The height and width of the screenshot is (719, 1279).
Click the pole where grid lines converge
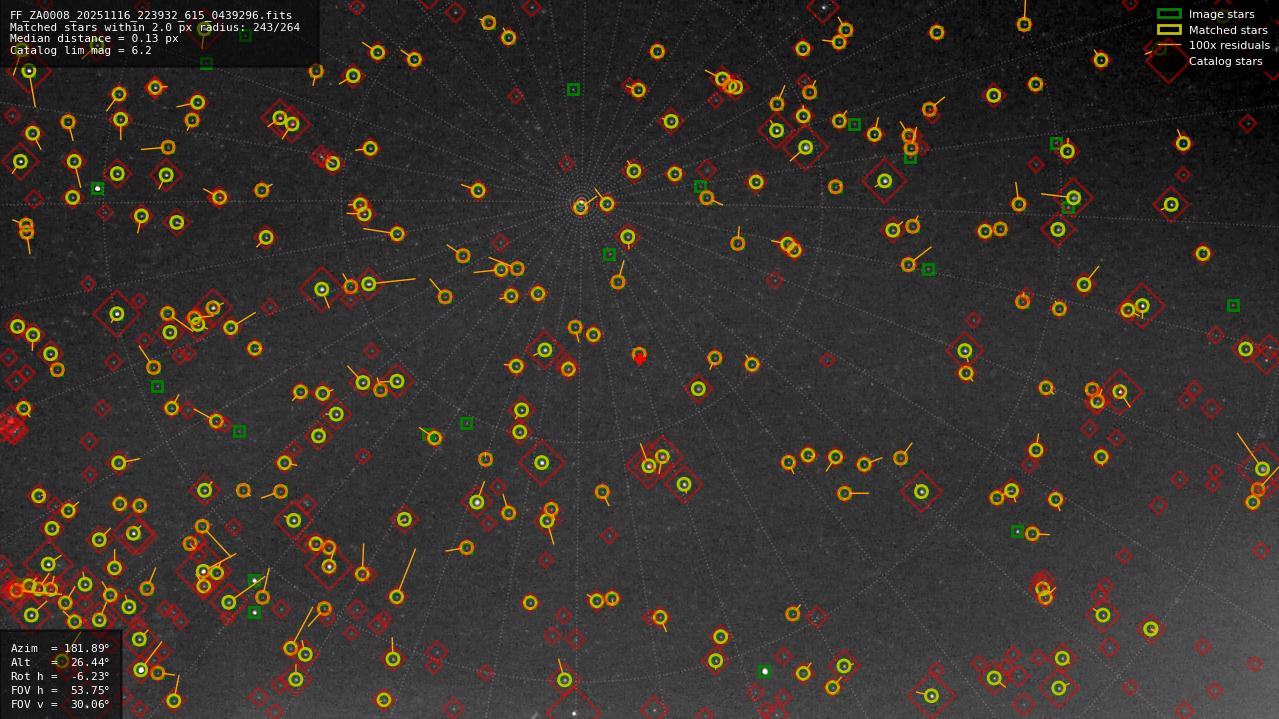tap(580, 206)
